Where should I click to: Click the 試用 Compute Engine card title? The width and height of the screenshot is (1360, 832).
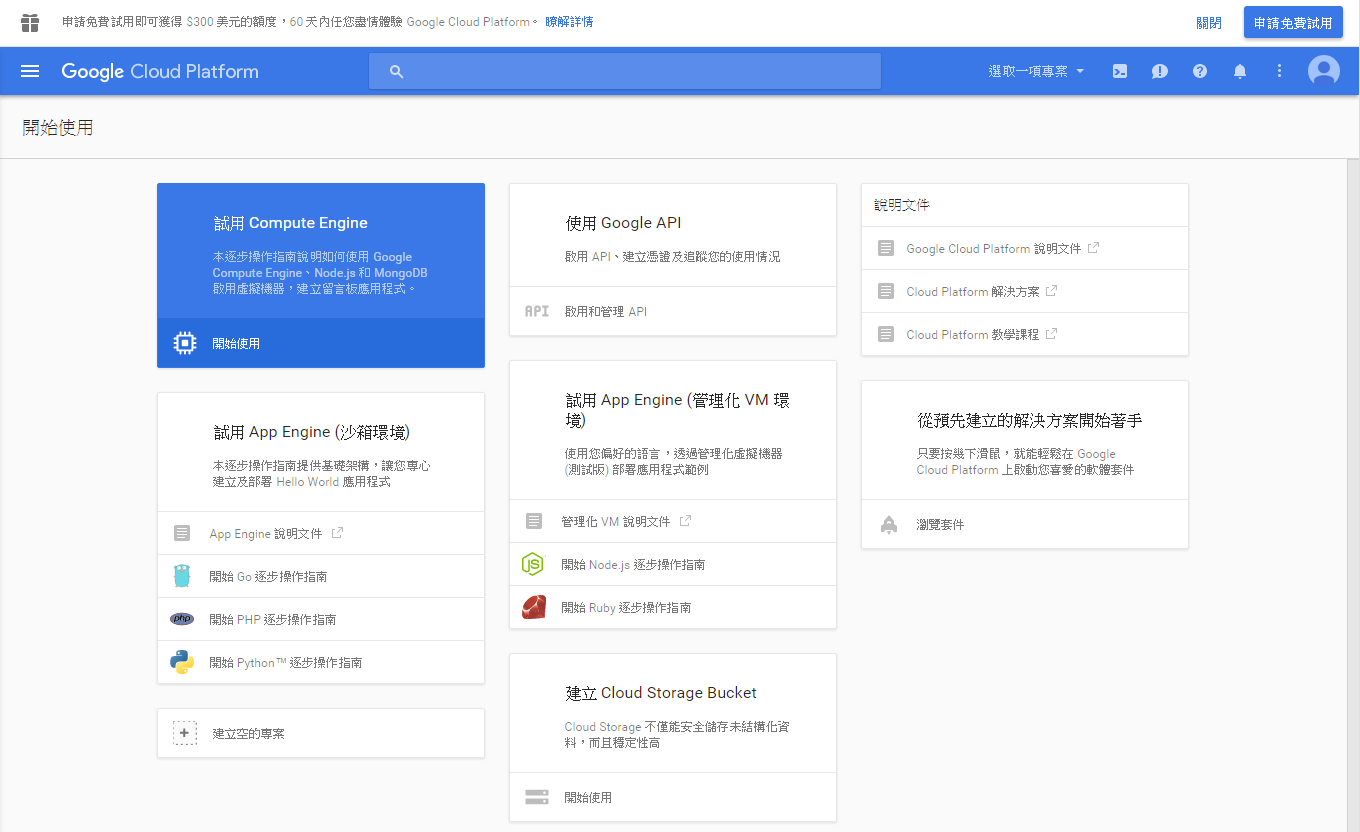(290, 223)
